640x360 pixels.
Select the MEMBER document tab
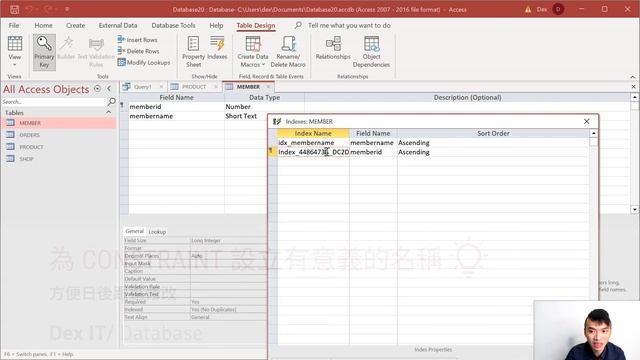[248, 87]
